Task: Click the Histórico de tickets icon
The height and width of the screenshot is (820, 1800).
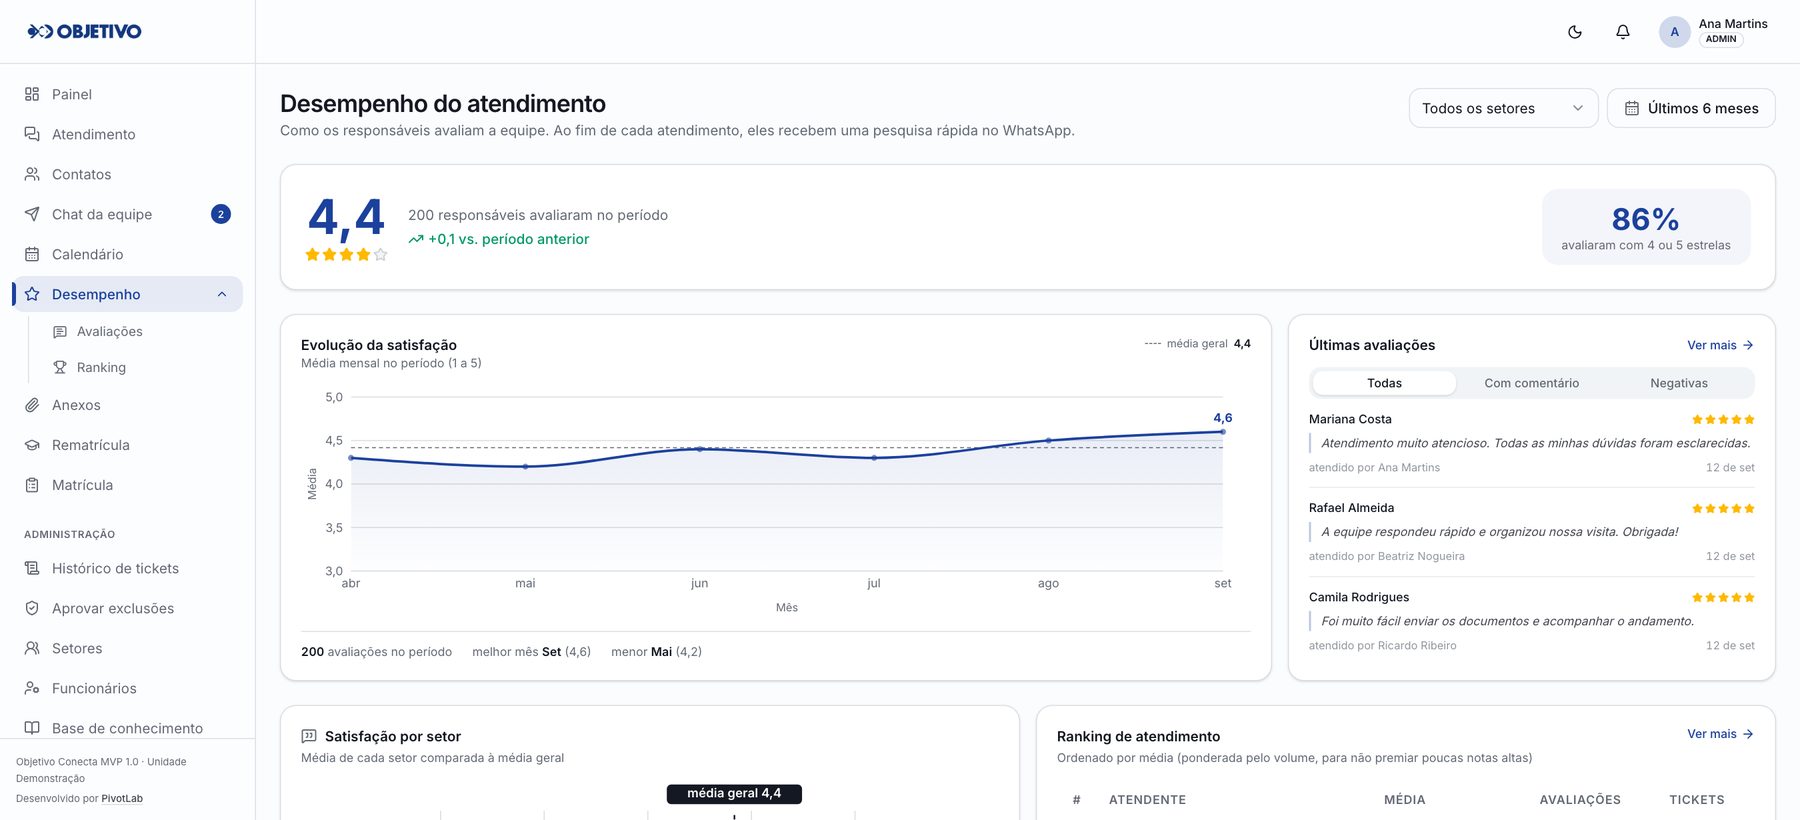Action: tap(32, 568)
